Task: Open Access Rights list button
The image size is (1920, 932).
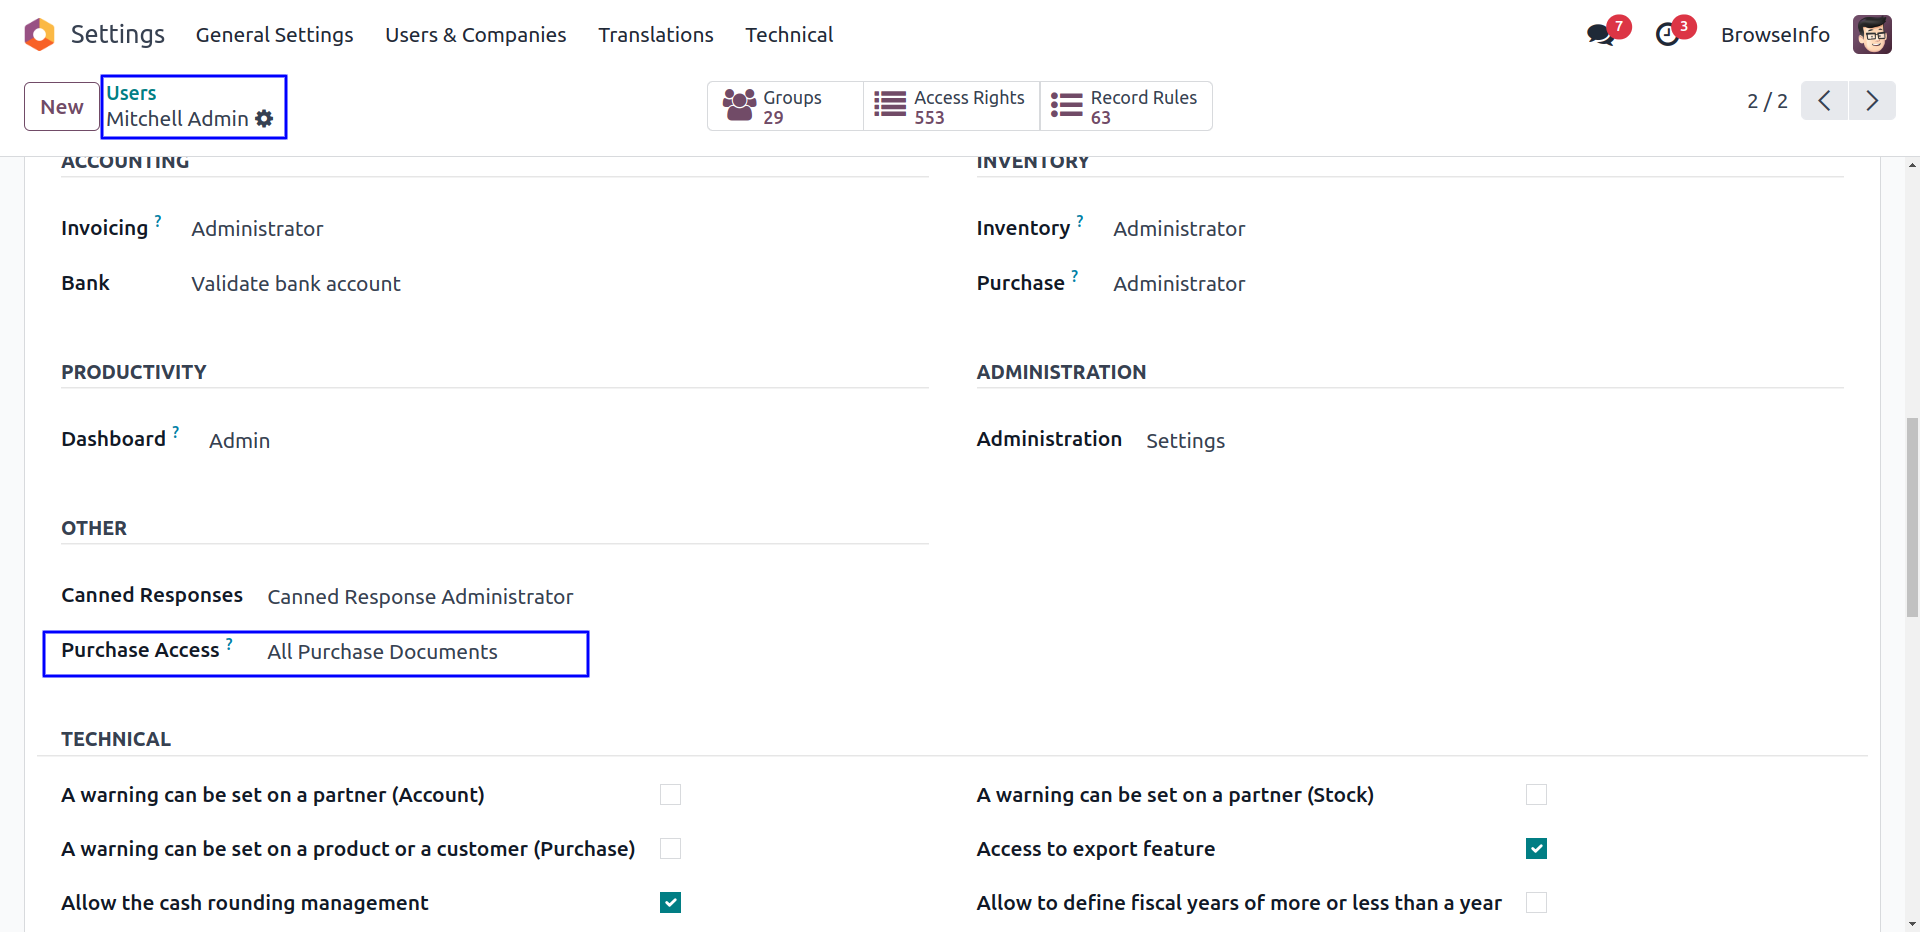Action: coord(951,107)
